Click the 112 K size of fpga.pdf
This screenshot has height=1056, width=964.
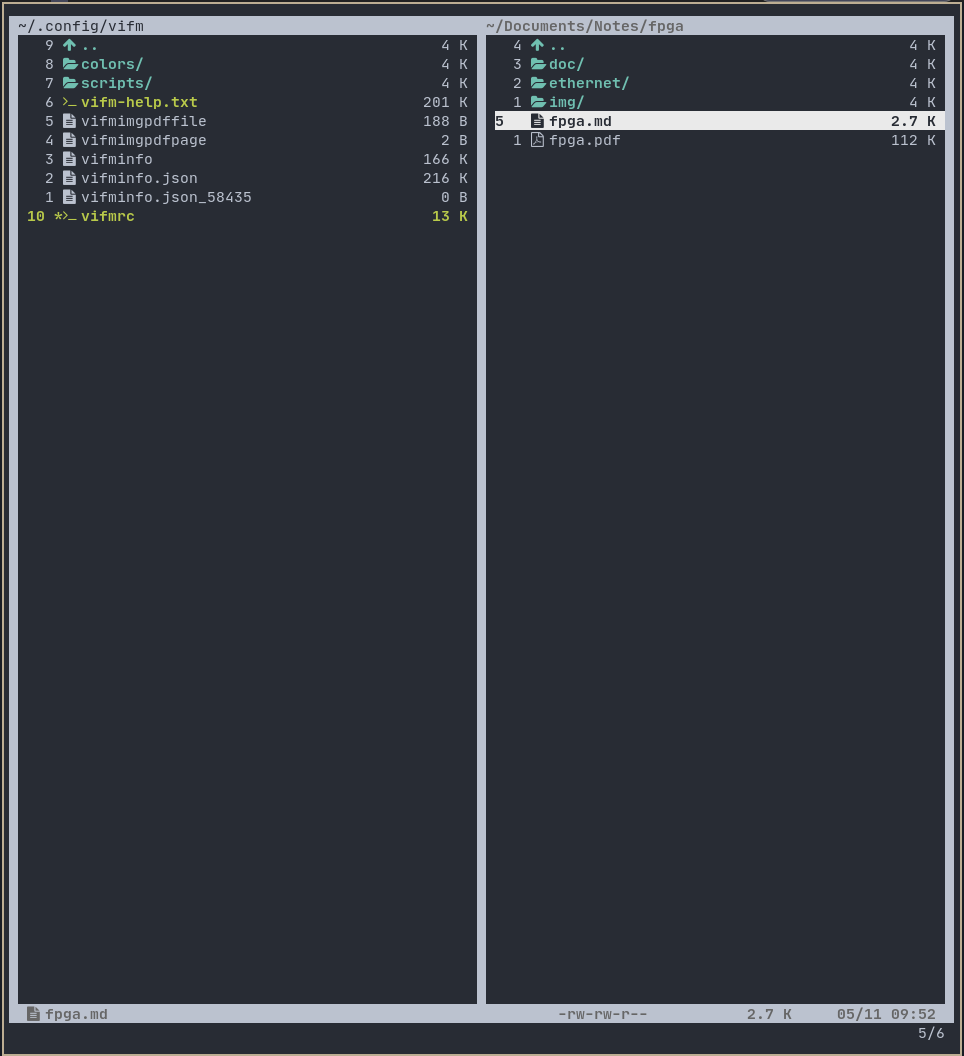(913, 140)
